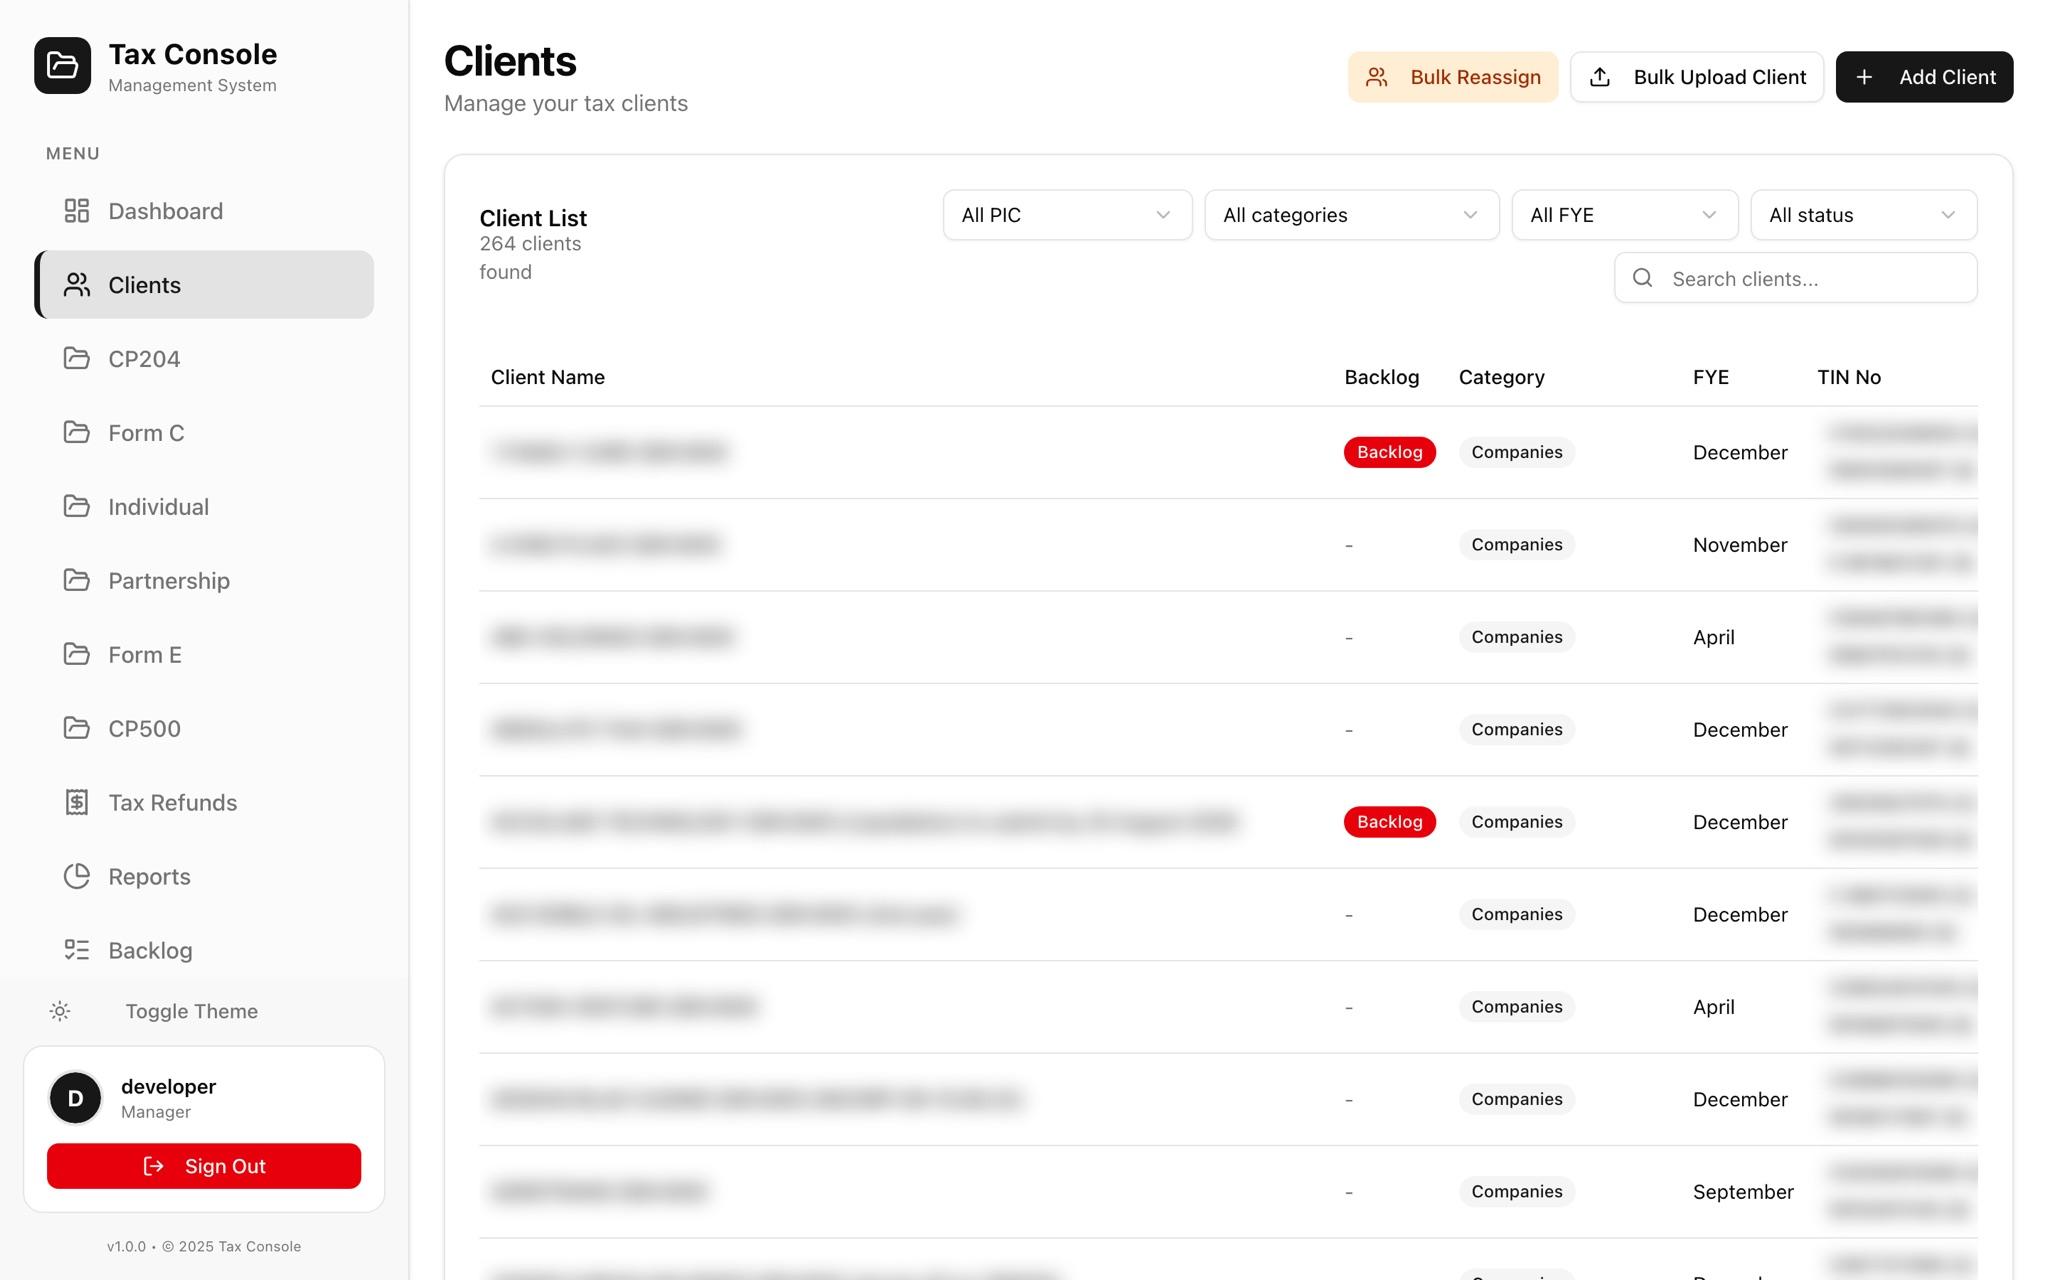
Task: Click the 264 clients found text
Action: coord(530,258)
